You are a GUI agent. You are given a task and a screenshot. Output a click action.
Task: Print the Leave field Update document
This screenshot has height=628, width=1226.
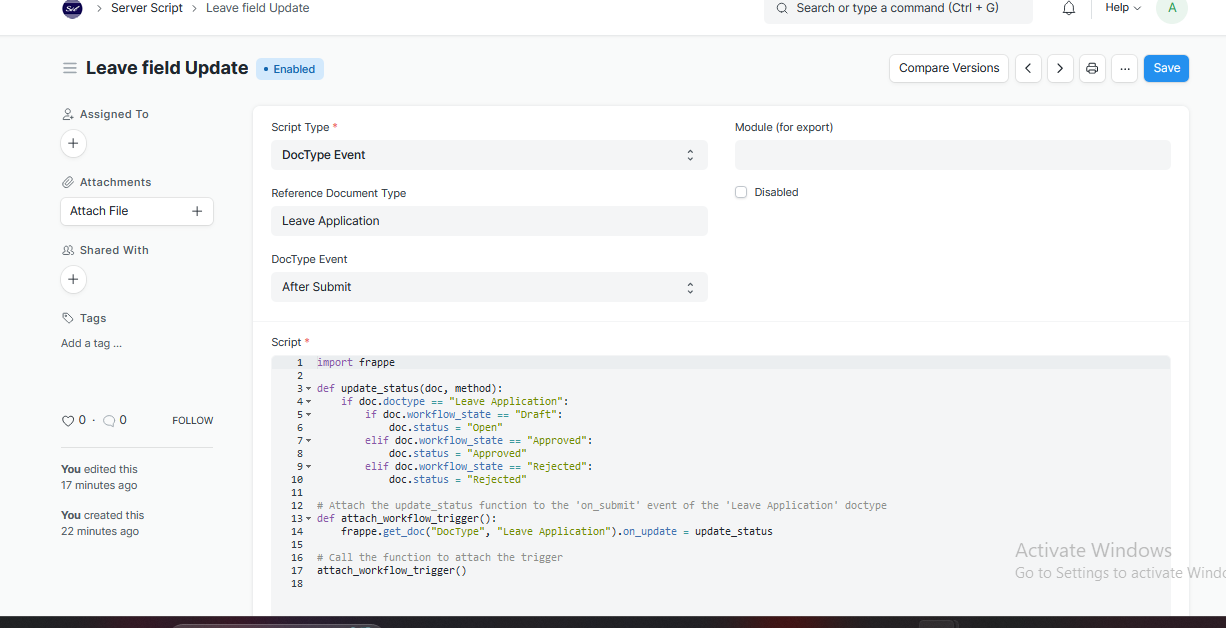pos(1092,68)
